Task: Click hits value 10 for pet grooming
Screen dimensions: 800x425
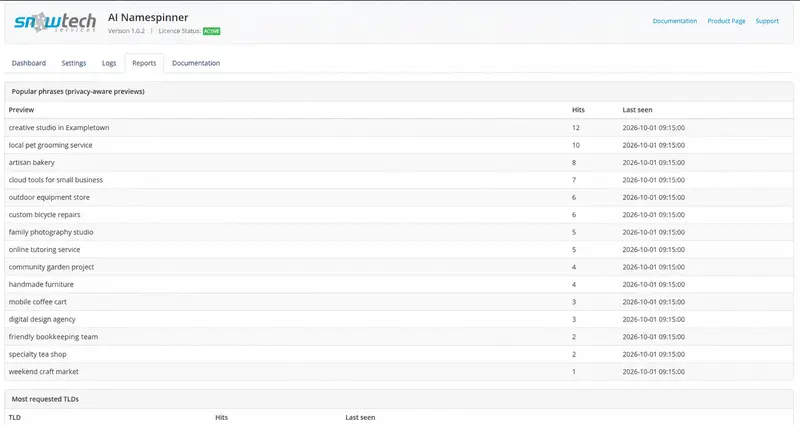Action: click(x=576, y=145)
